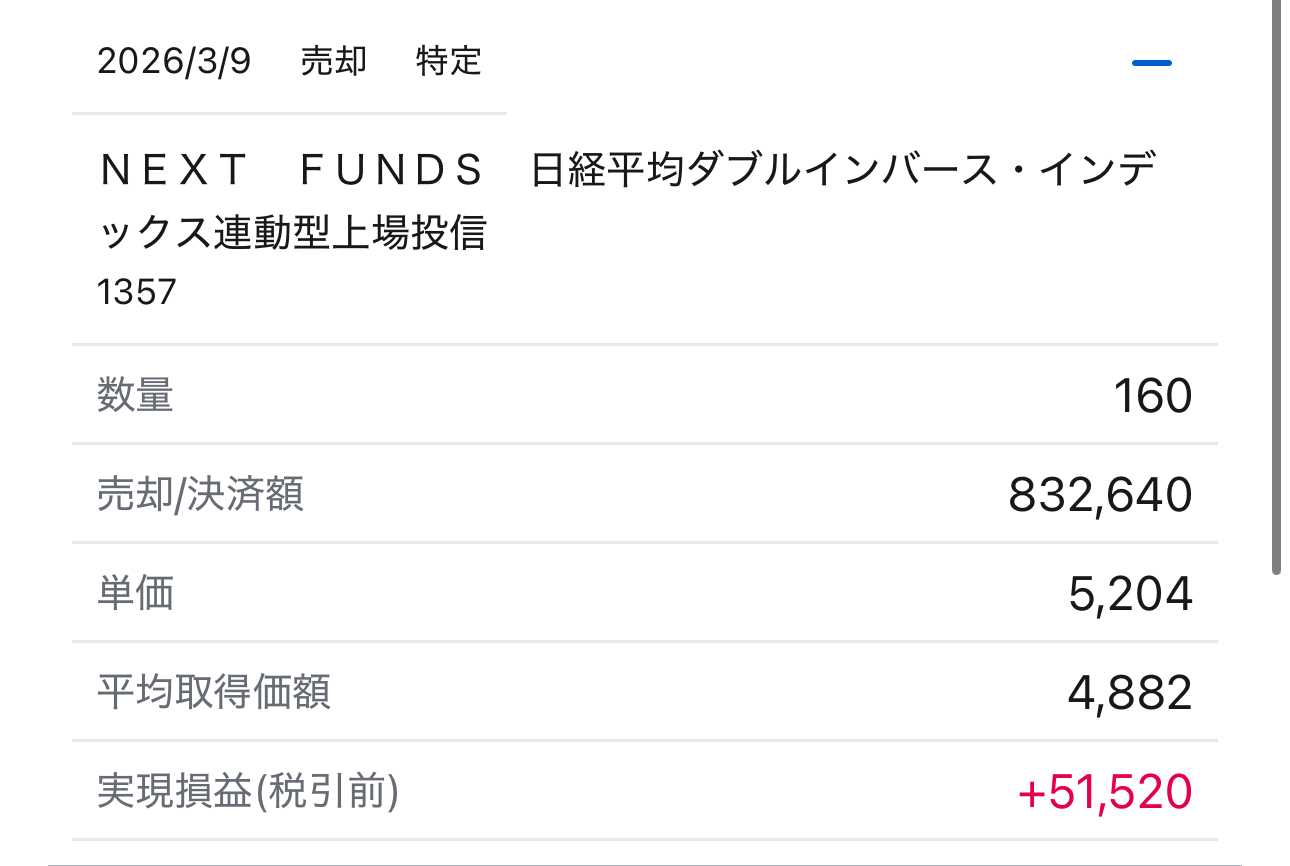1290x866 pixels.
Task: Open the NEXT FUNDS fund name
Action: tap(292, 172)
